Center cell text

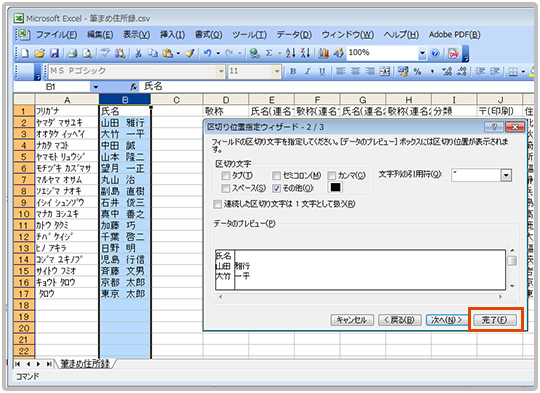pos(355,71)
